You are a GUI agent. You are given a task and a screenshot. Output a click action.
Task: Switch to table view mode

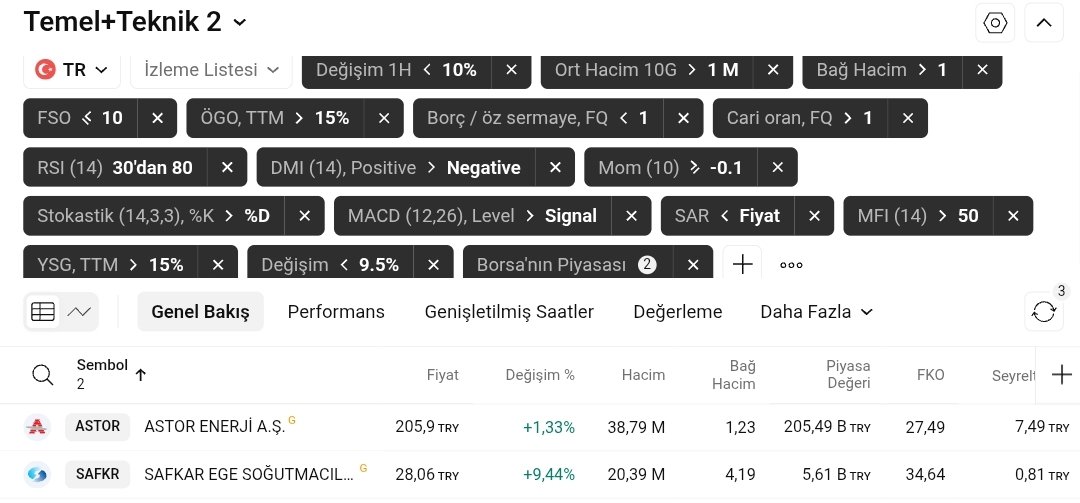[x=43, y=312]
